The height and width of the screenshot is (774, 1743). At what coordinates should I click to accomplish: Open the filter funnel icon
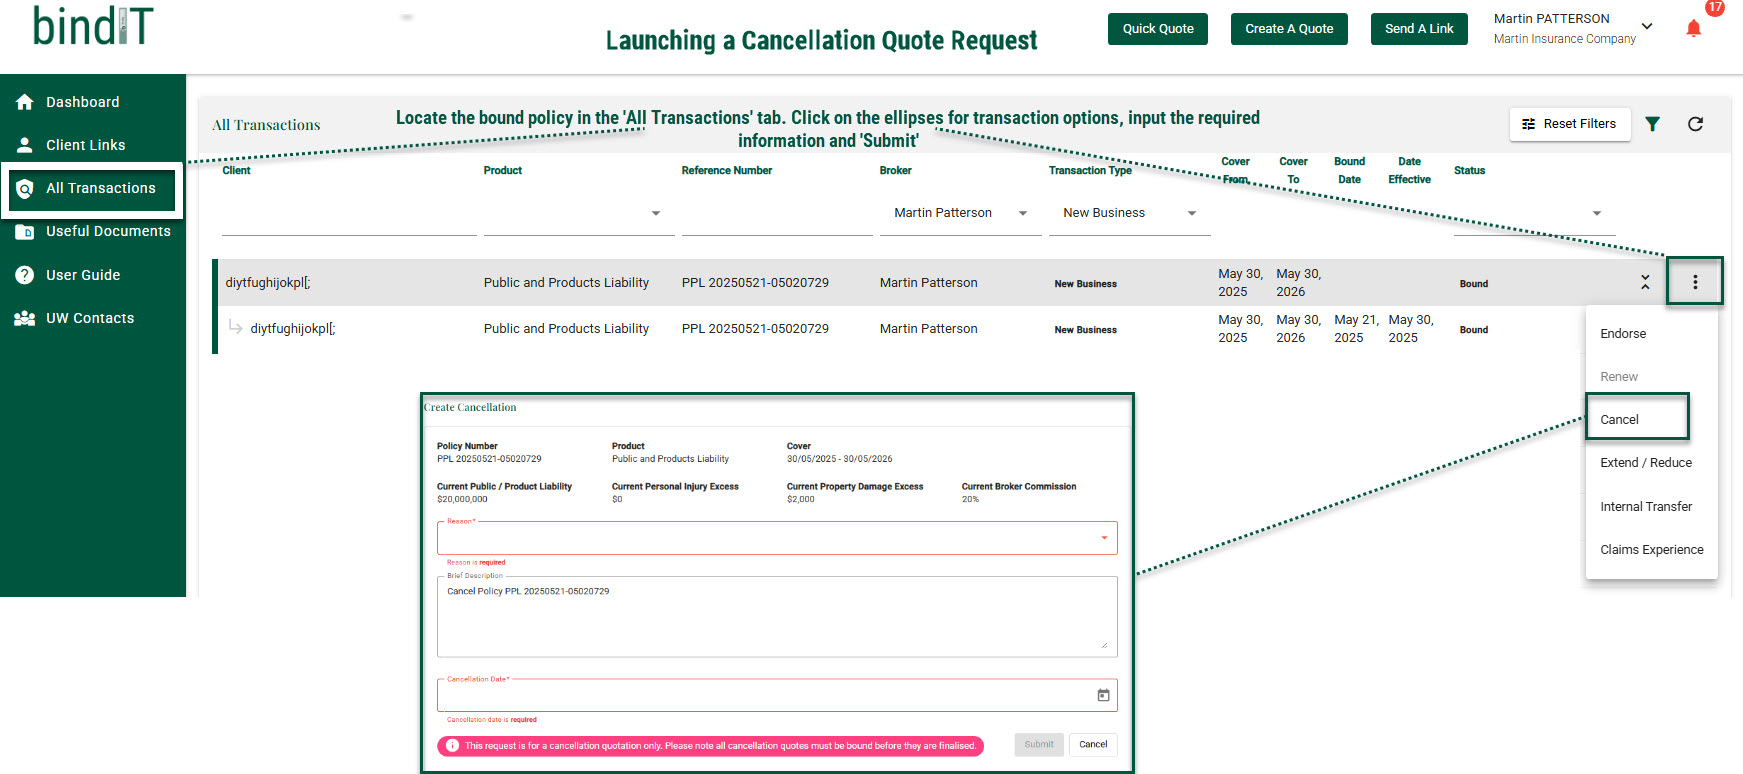pyautogui.click(x=1652, y=124)
